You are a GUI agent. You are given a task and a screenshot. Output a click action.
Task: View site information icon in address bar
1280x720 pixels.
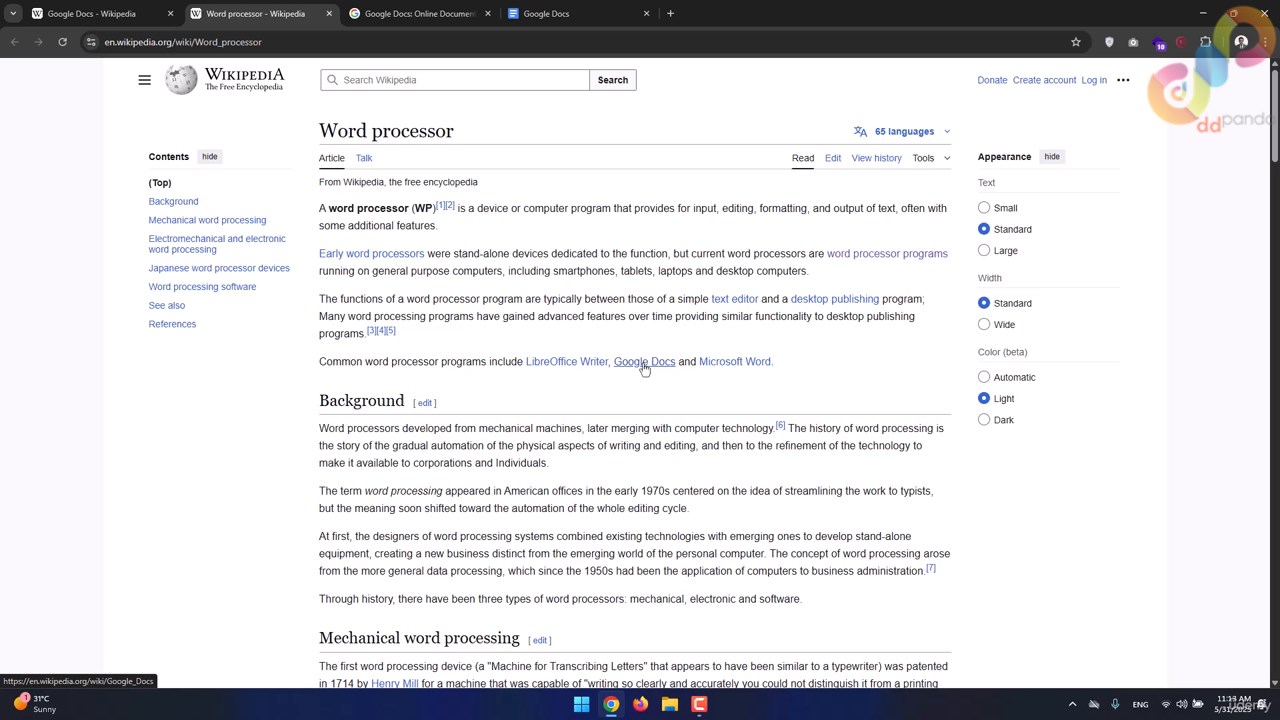[91, 42]
